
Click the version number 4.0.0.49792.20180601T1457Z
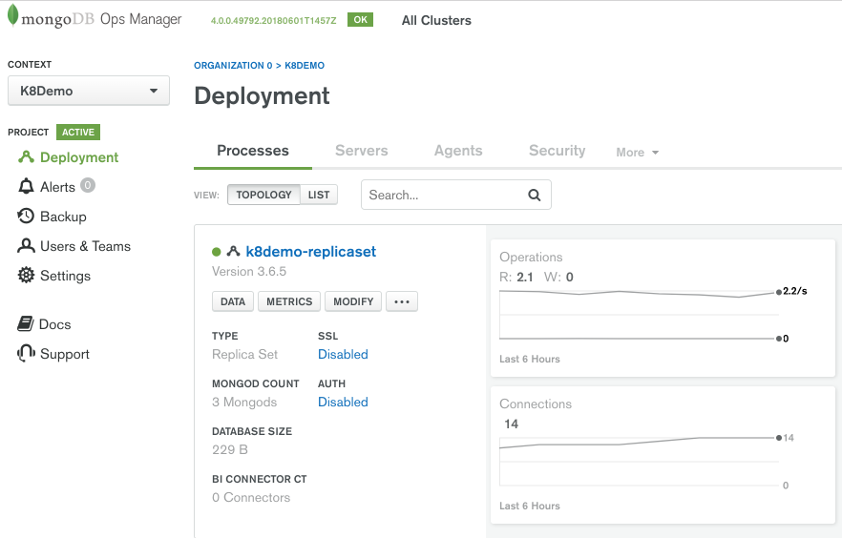273,20
